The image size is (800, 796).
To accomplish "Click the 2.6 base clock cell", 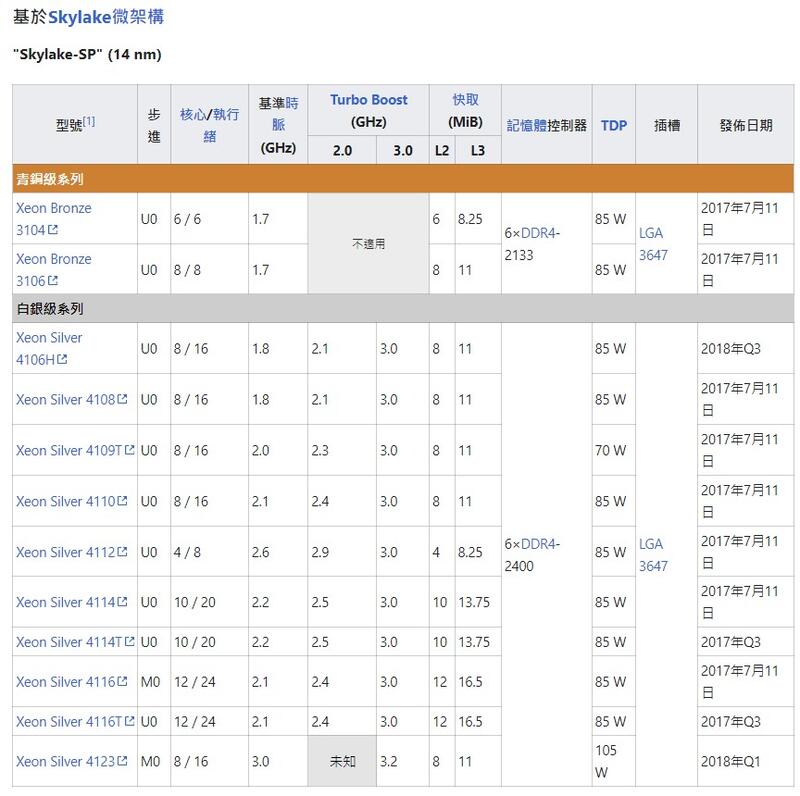I will click(x=278, y=552).
